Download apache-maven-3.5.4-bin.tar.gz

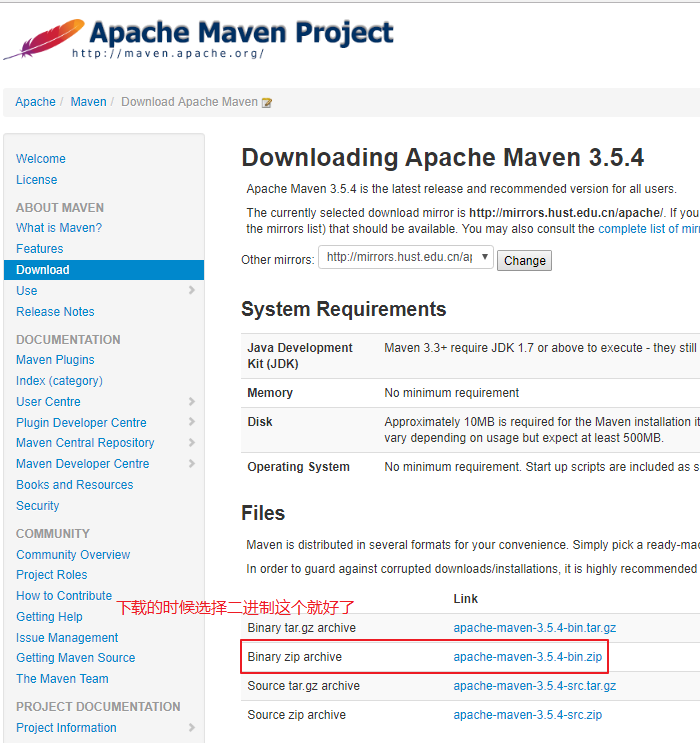point(535,628)
